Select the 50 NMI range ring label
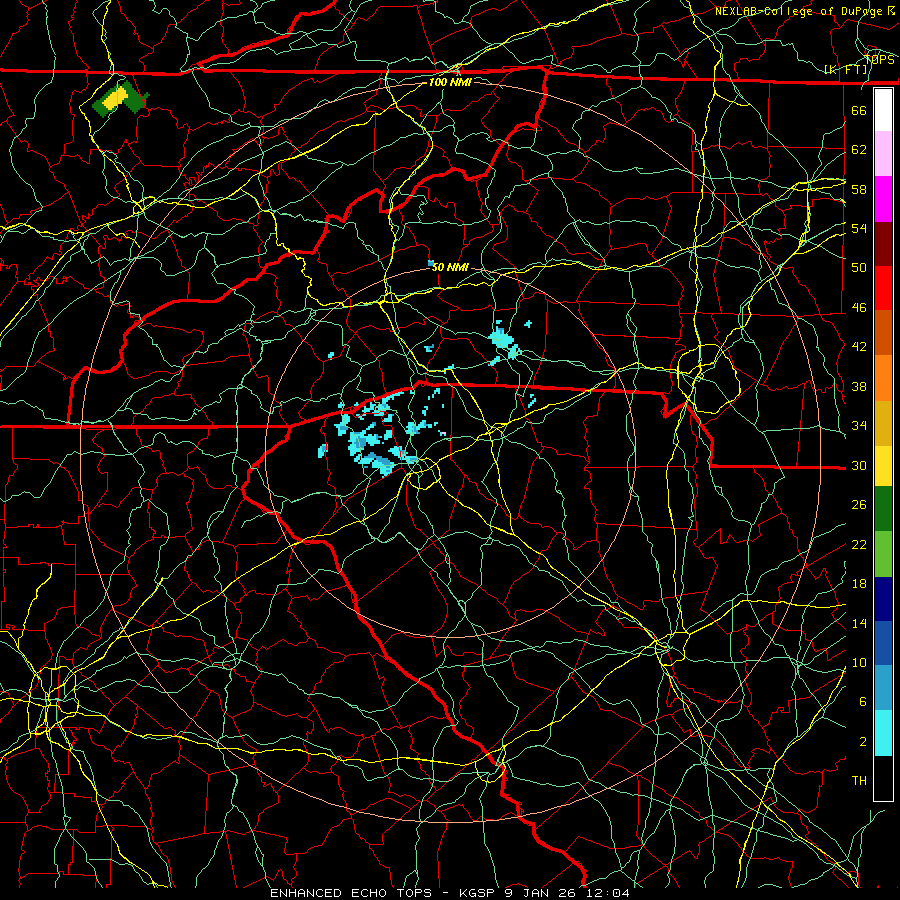The image size is (900, 900). (450, 267)
